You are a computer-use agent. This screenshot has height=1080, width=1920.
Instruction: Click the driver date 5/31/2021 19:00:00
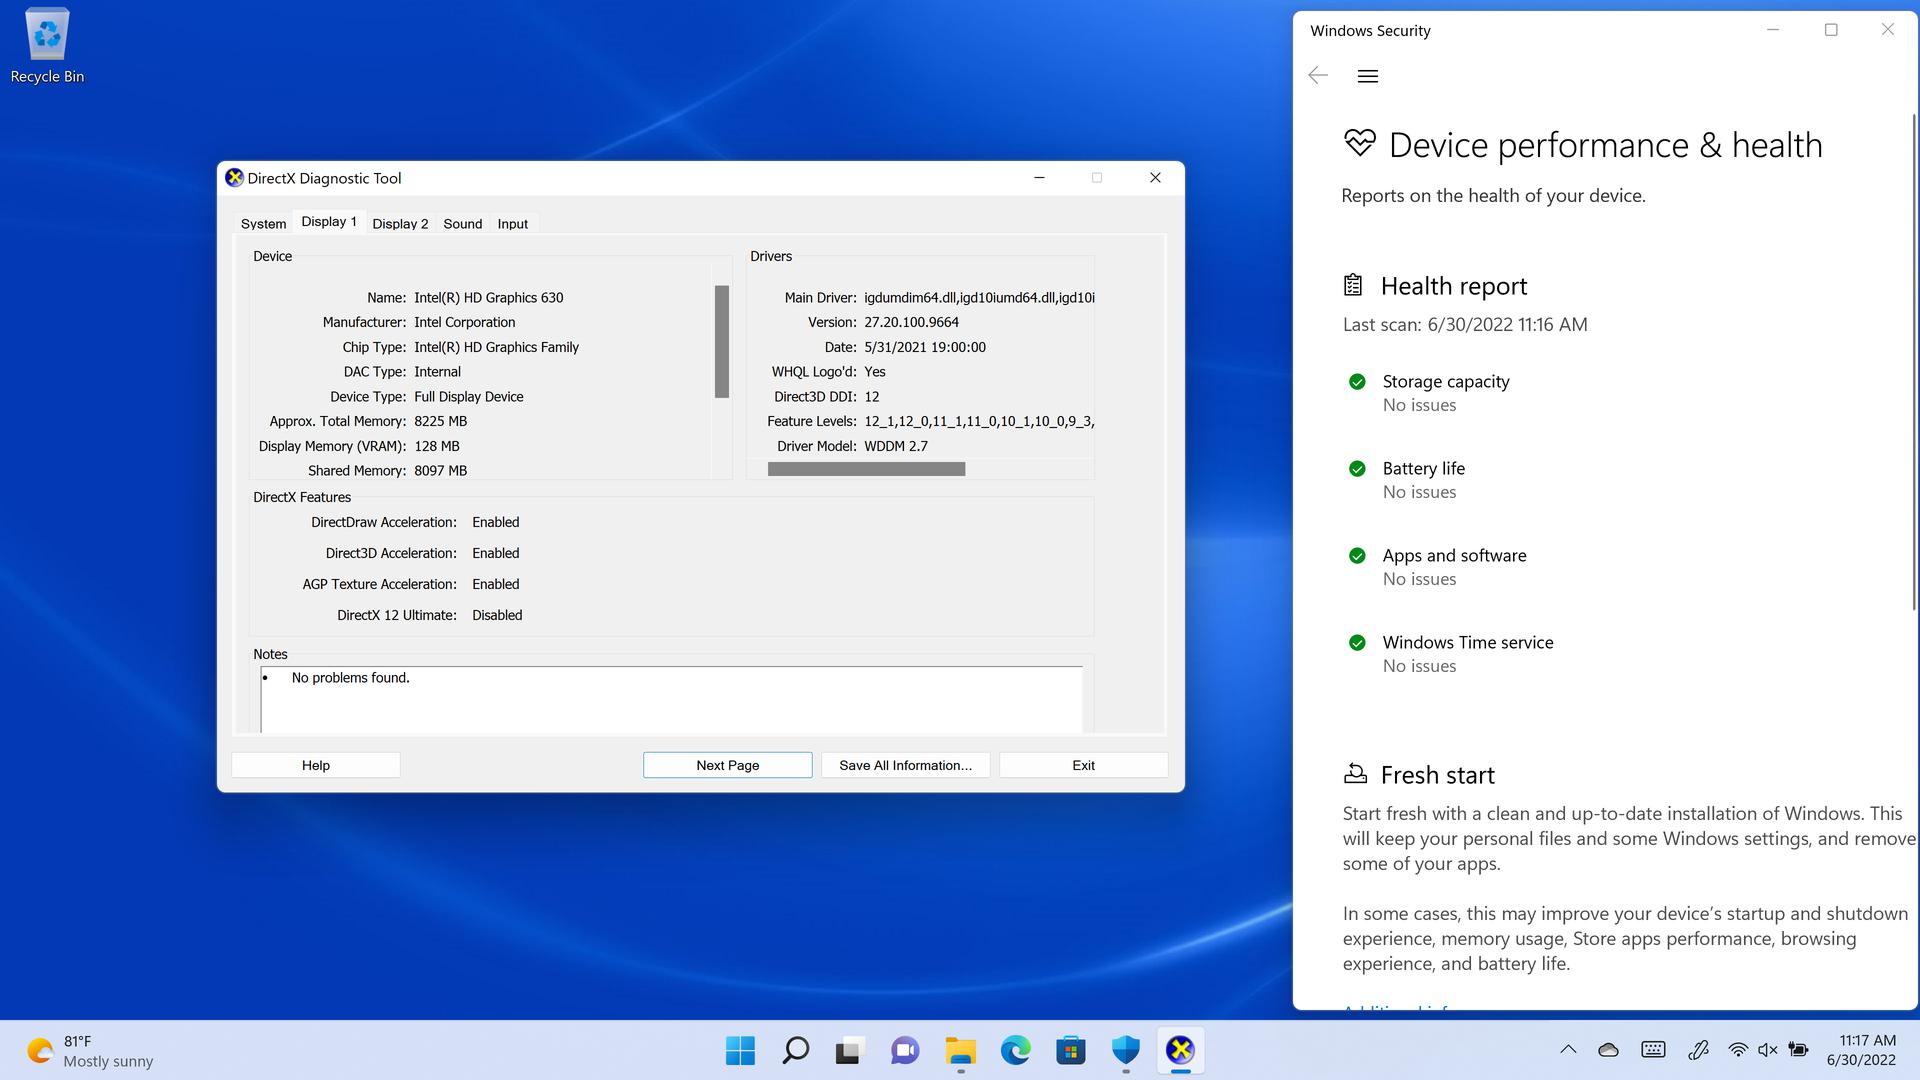point(925,348)
